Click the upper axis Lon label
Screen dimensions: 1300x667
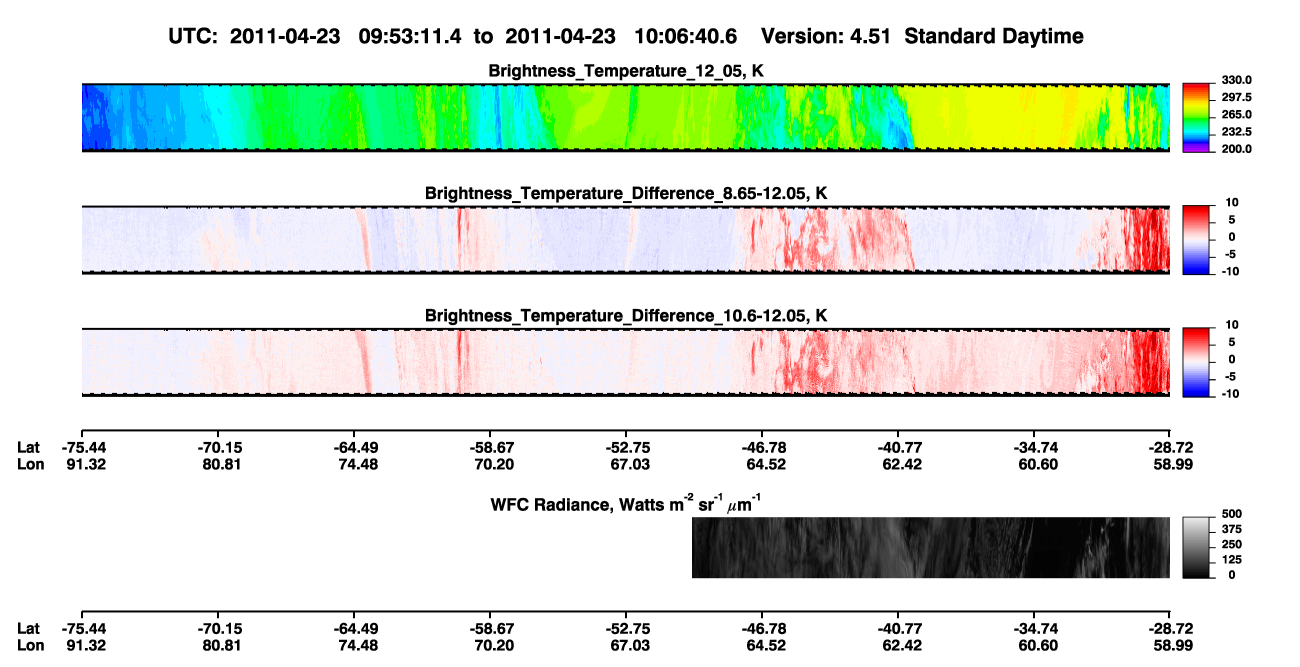pos(30,464)
